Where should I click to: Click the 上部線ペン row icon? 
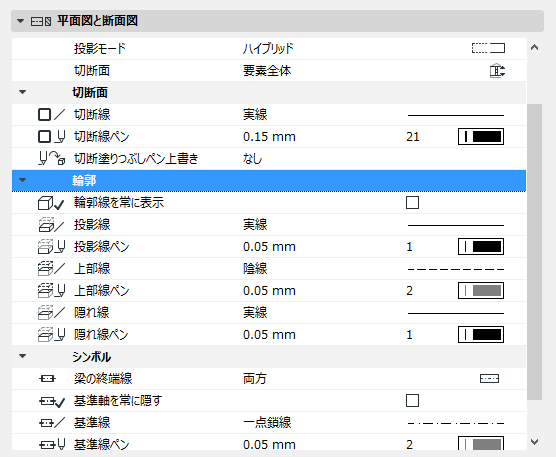(51, 291)
